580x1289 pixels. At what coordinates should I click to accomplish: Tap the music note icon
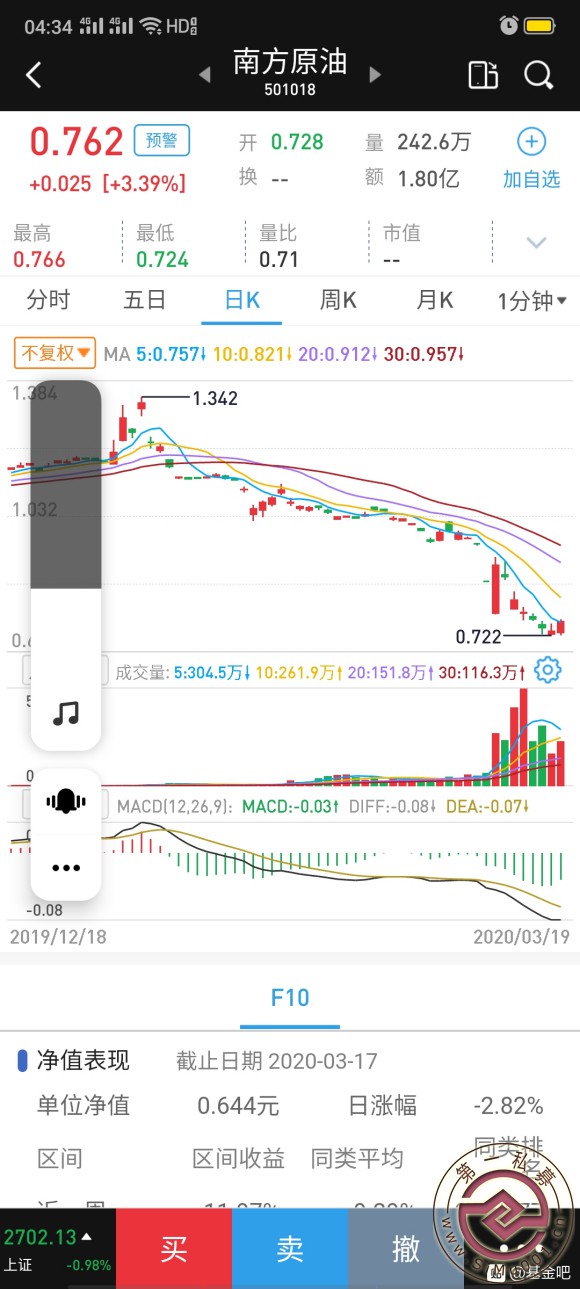click(x=66, y=713)
